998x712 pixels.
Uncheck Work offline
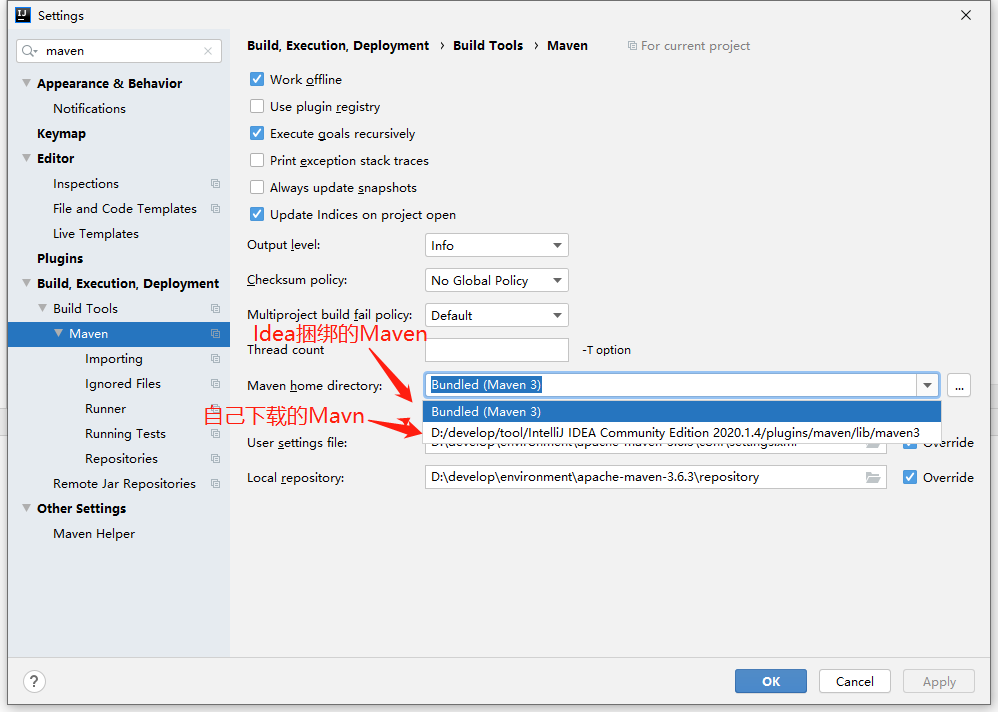tap(257, 80)
